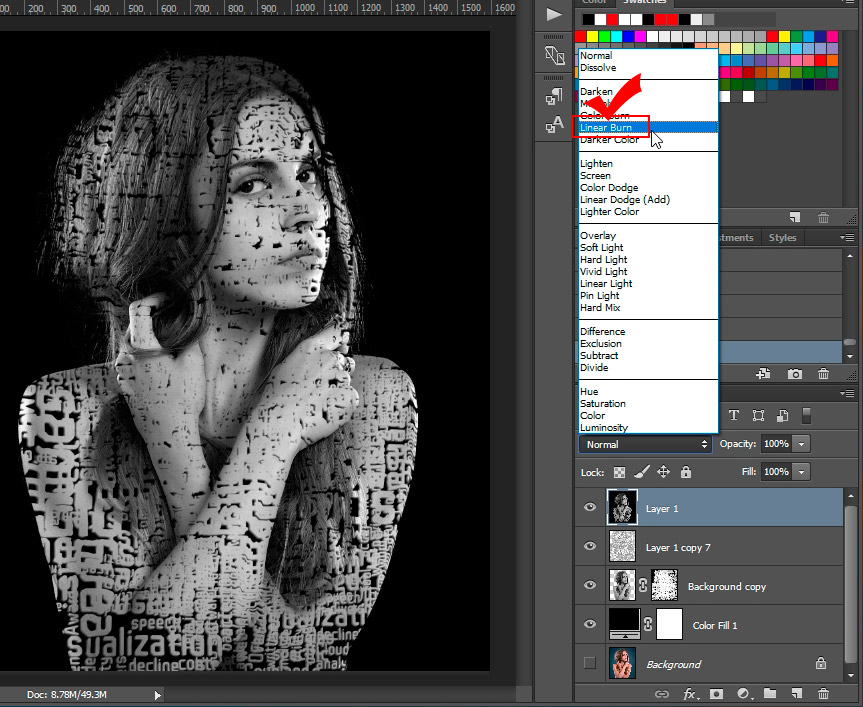This screenshot has width=863, height=707.
Task: Delete current state in History panel
Action: (823, 374)
